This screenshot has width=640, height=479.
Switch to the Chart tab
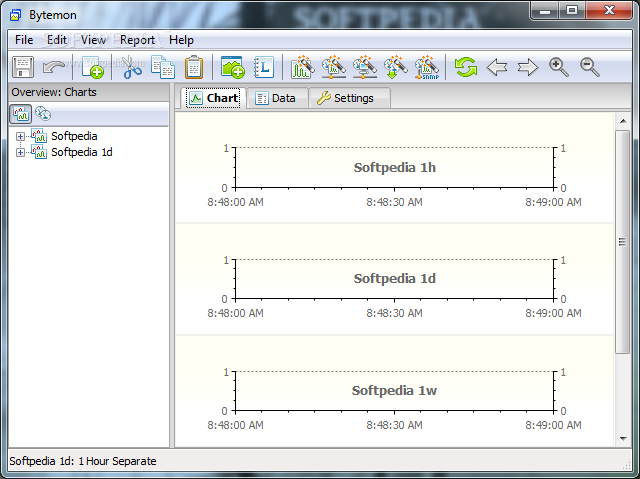(x=213, y=98)
